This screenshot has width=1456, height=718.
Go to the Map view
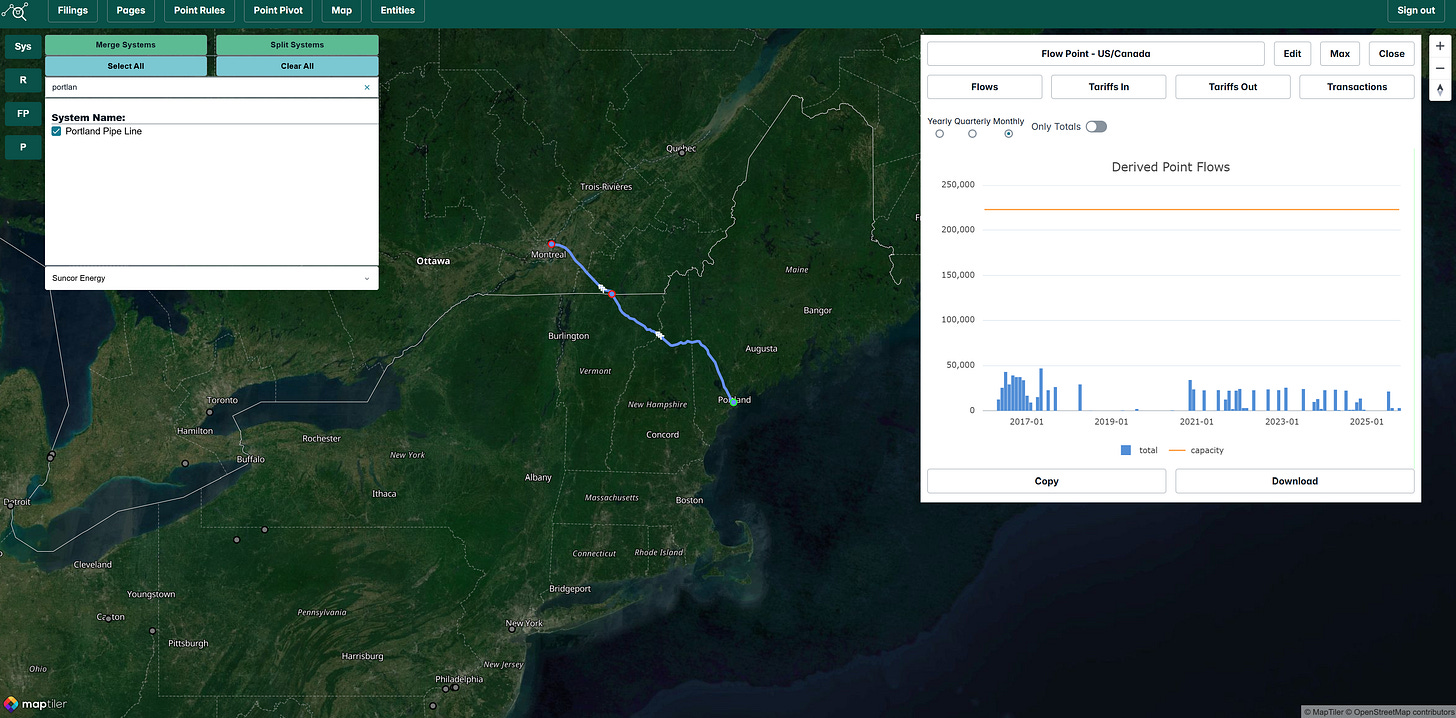[342, 11]
